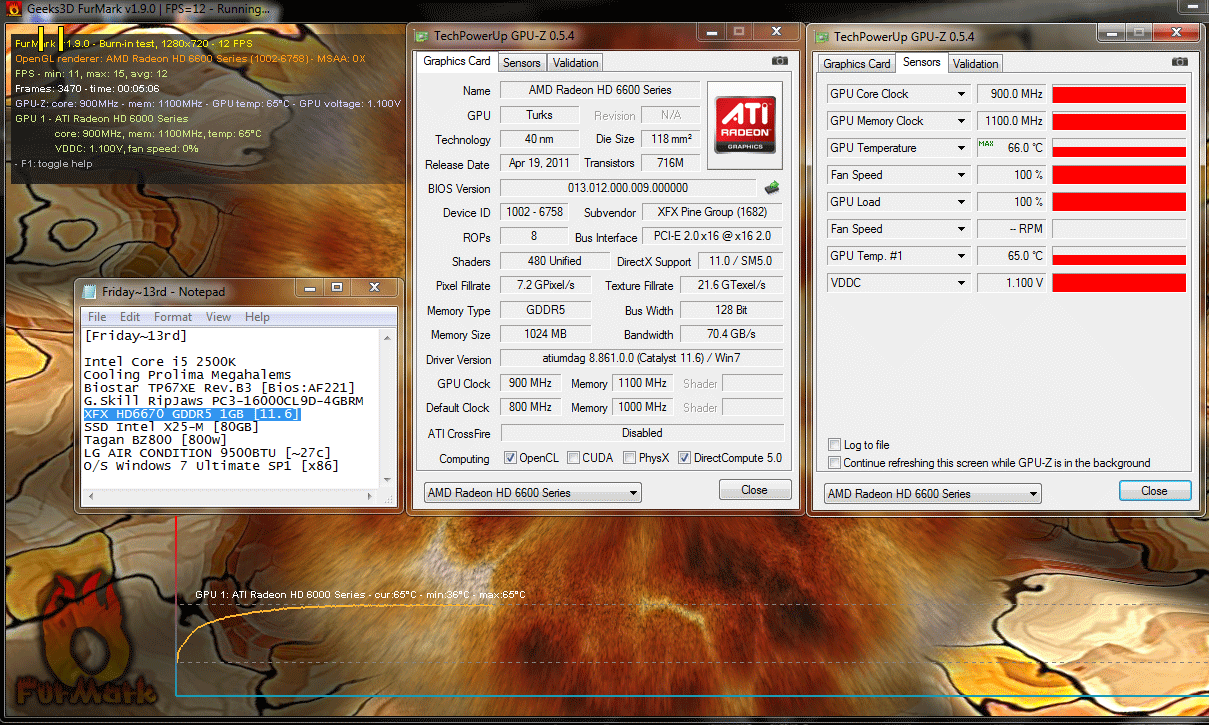The image size is (1209, 725).
Task: Click the Notepad vertical scrollbar up arrow
Action: (x=389, y=336)
